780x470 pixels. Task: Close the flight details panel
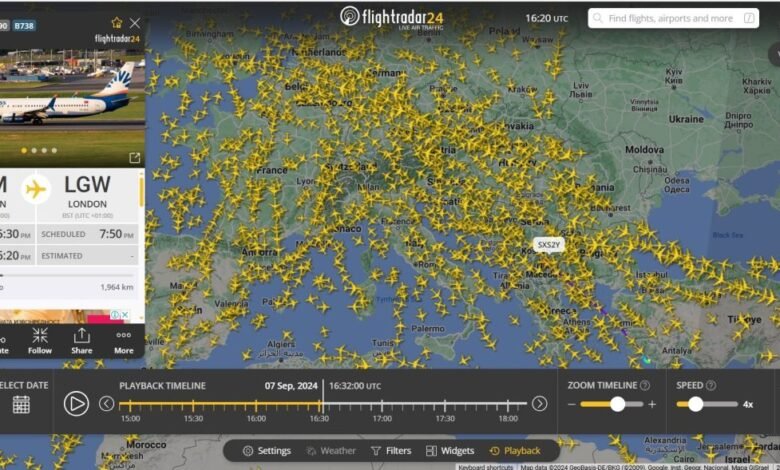click(135, 23)
